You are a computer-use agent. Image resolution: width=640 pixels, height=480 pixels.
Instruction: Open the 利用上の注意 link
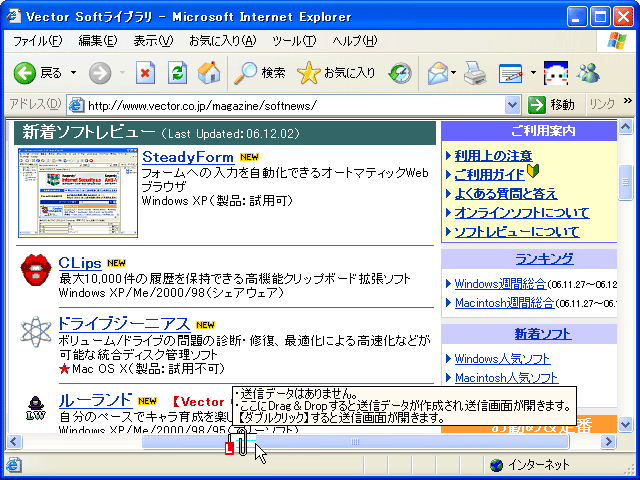(493, 156)
